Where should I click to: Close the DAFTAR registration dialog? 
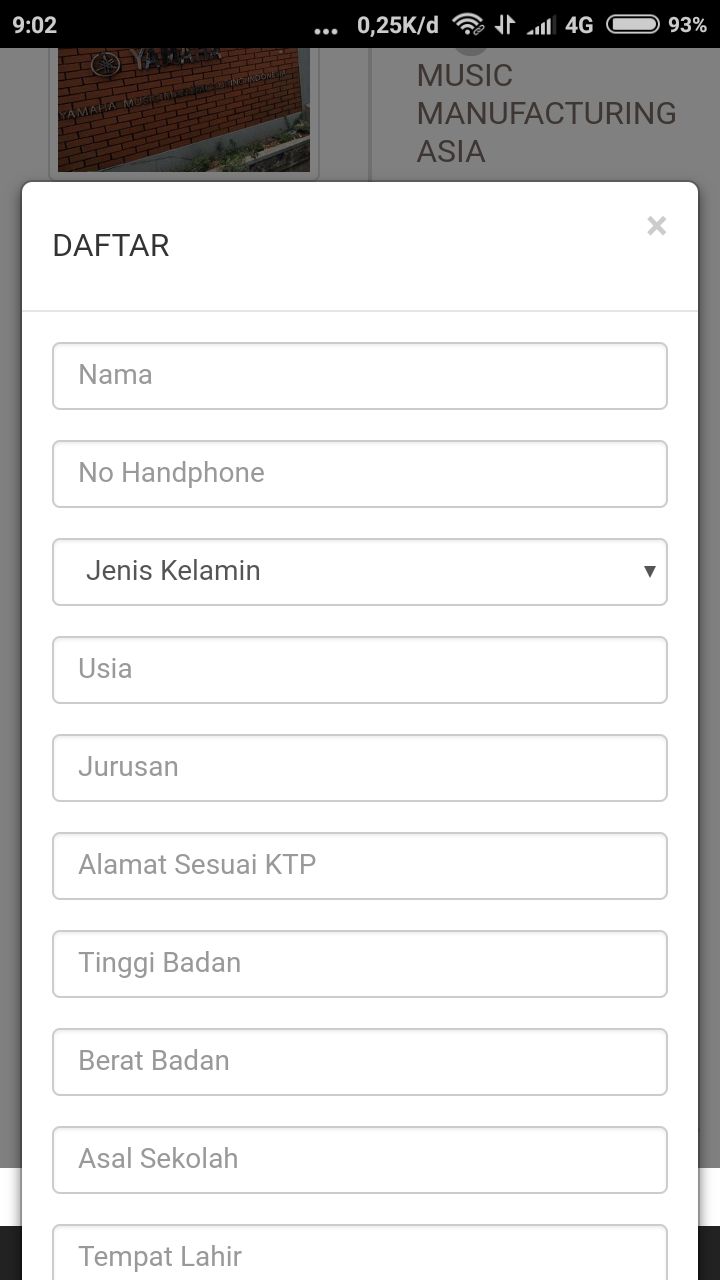656,226
